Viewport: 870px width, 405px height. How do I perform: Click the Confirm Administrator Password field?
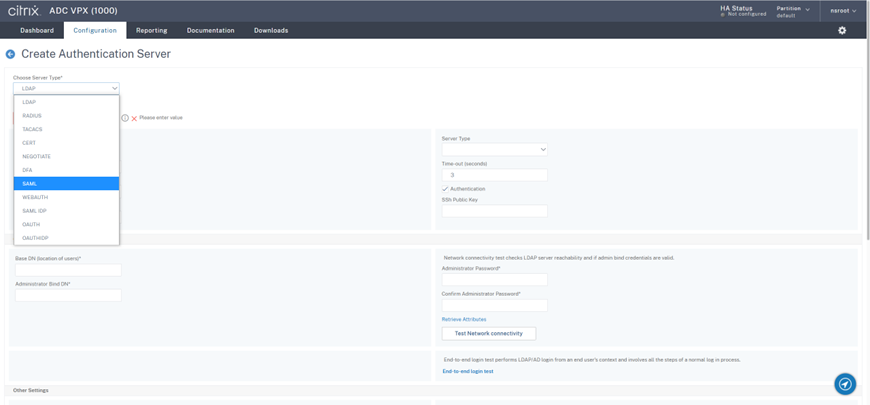click(x=494, y=305)
